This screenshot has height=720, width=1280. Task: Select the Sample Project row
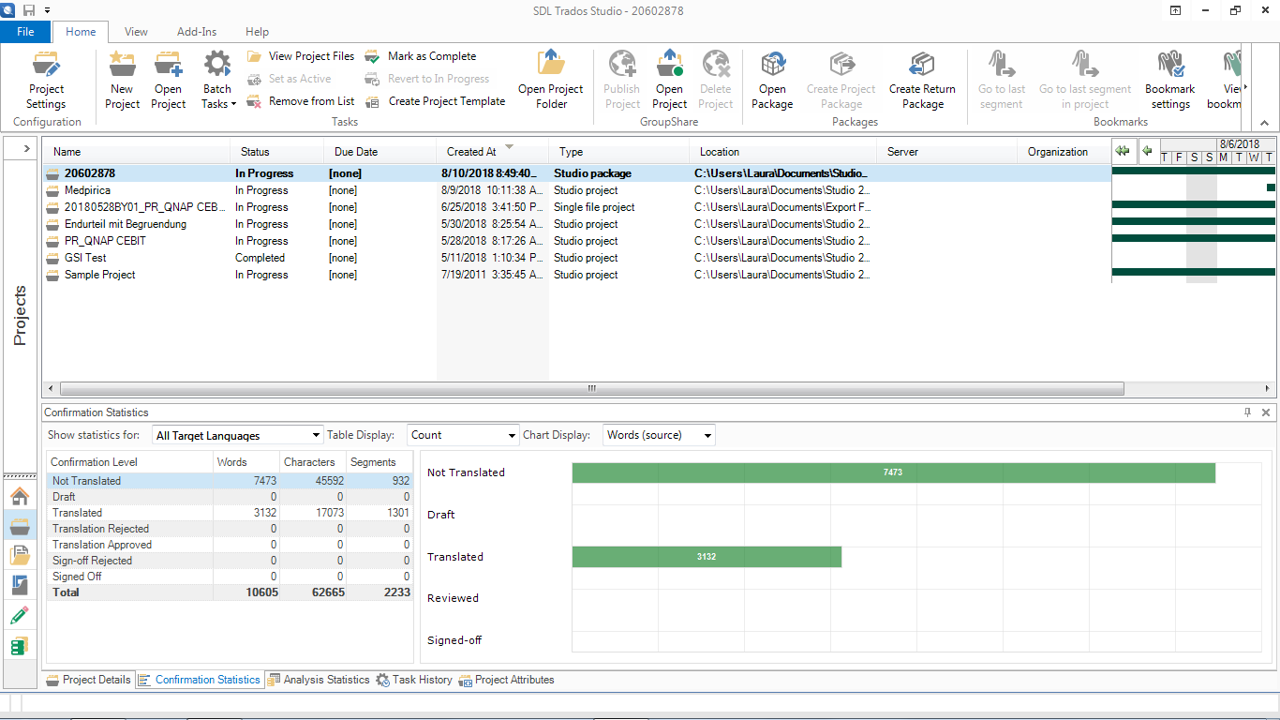click(577, 275)
